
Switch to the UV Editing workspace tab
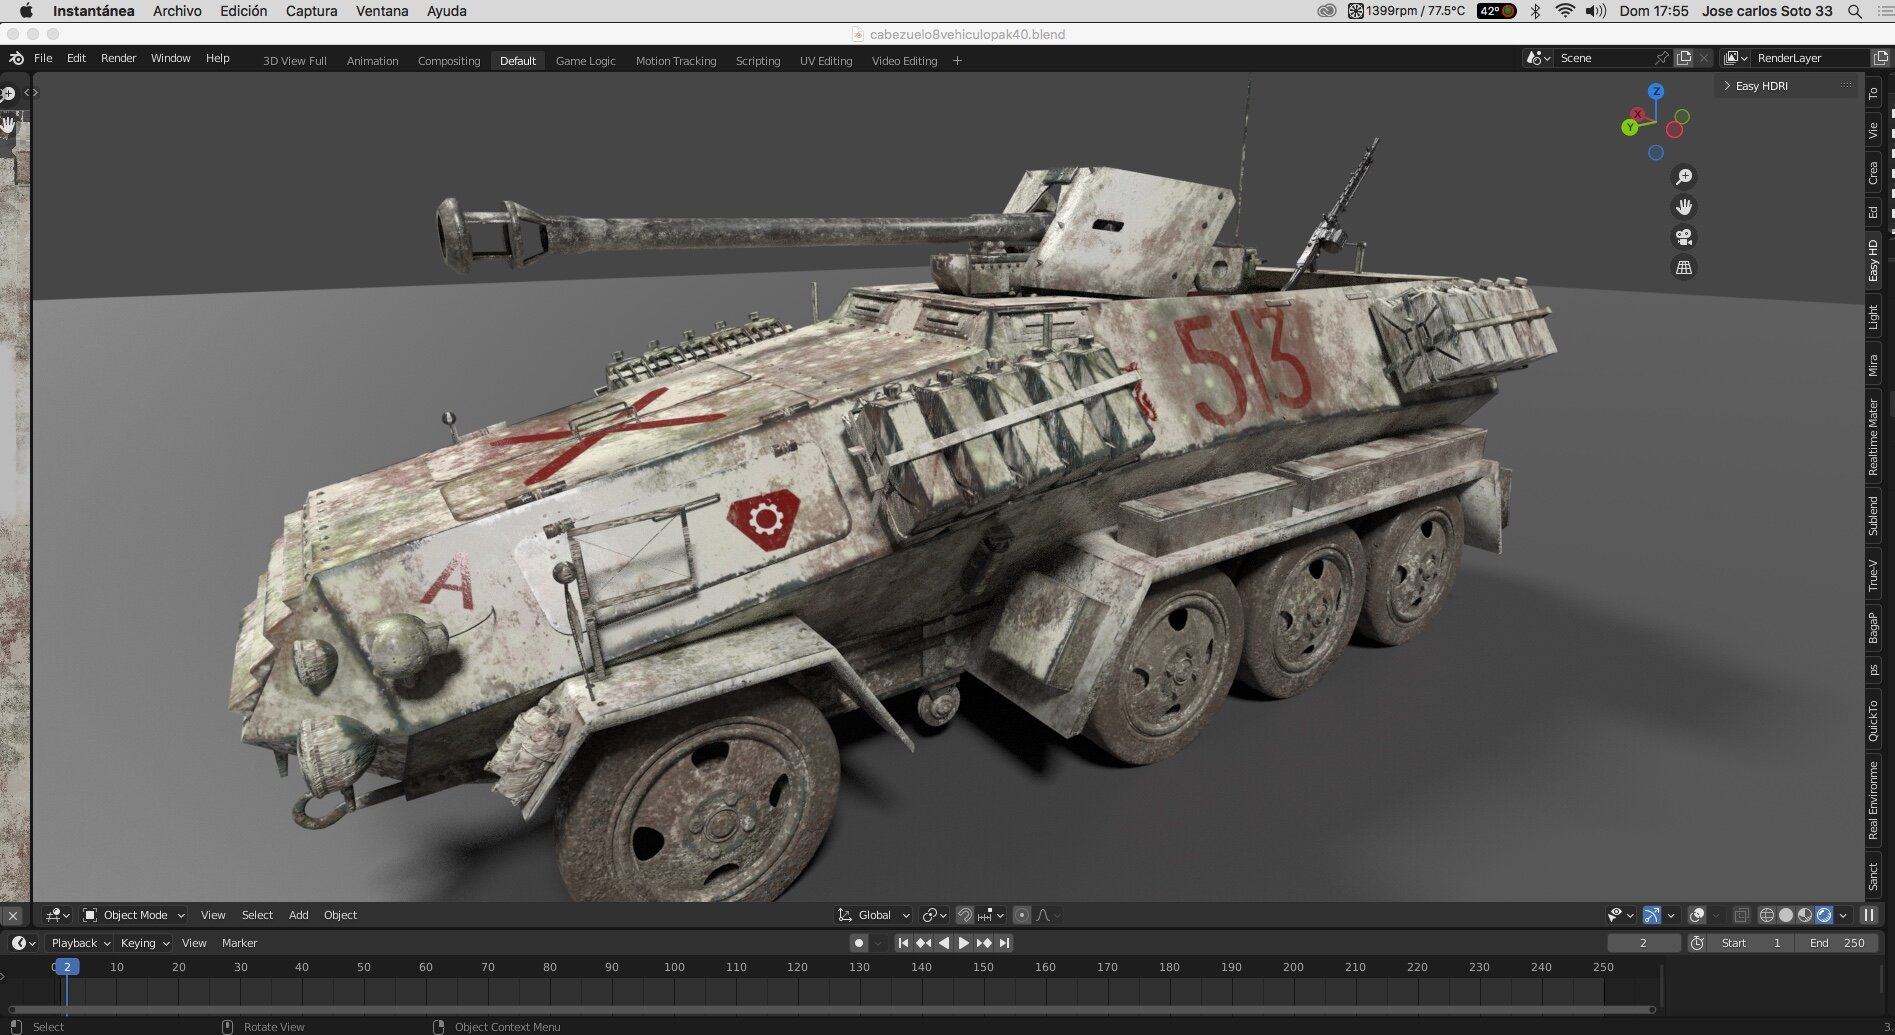(826, 61)
